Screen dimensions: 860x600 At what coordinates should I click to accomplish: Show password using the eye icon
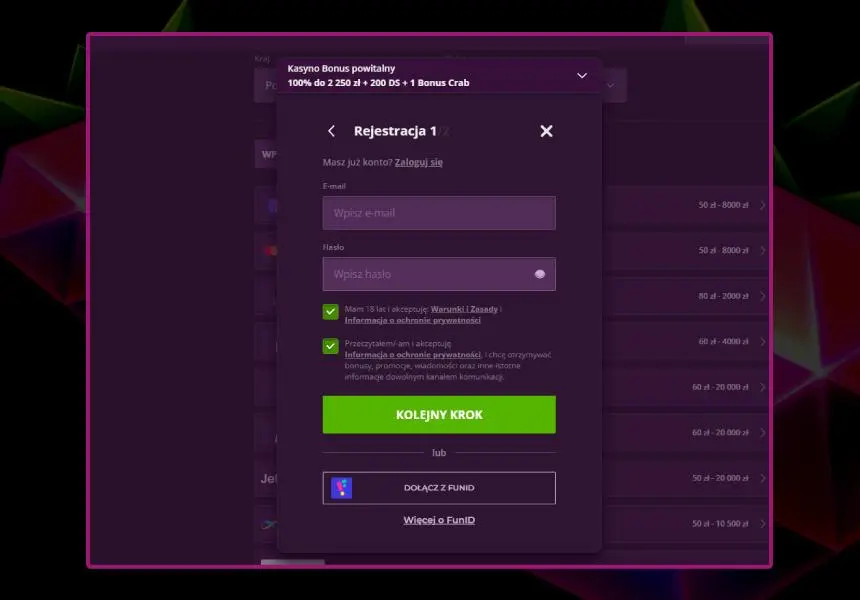point(540,274)
